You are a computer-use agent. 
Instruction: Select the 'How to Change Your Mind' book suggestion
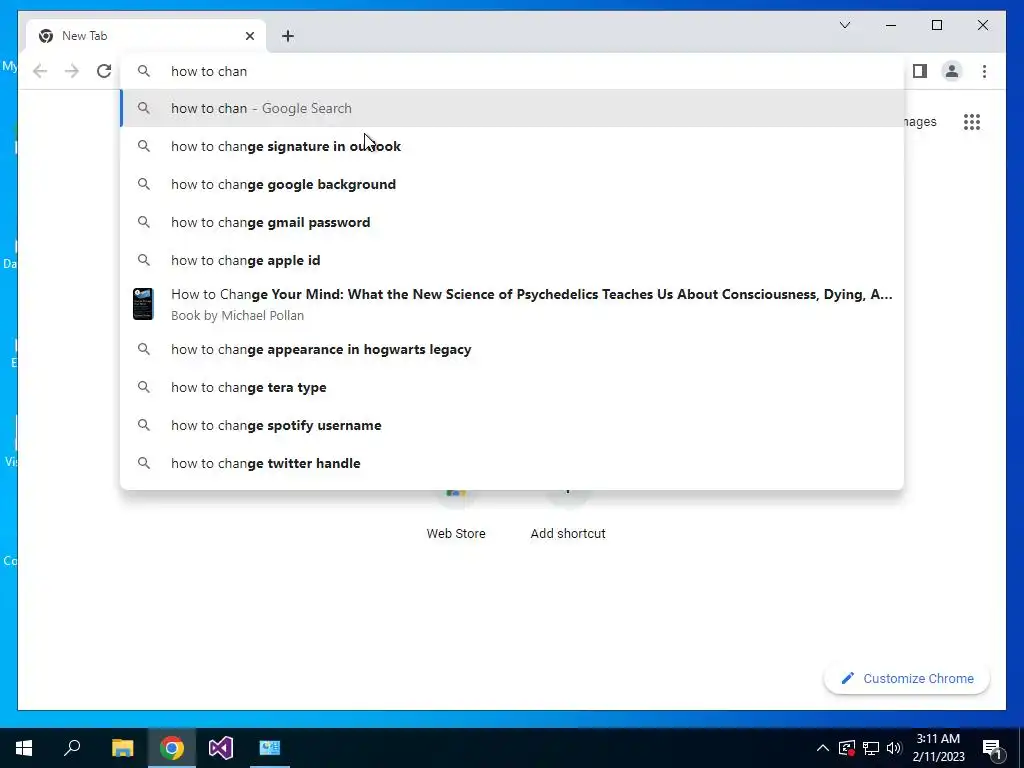(512, 304)
